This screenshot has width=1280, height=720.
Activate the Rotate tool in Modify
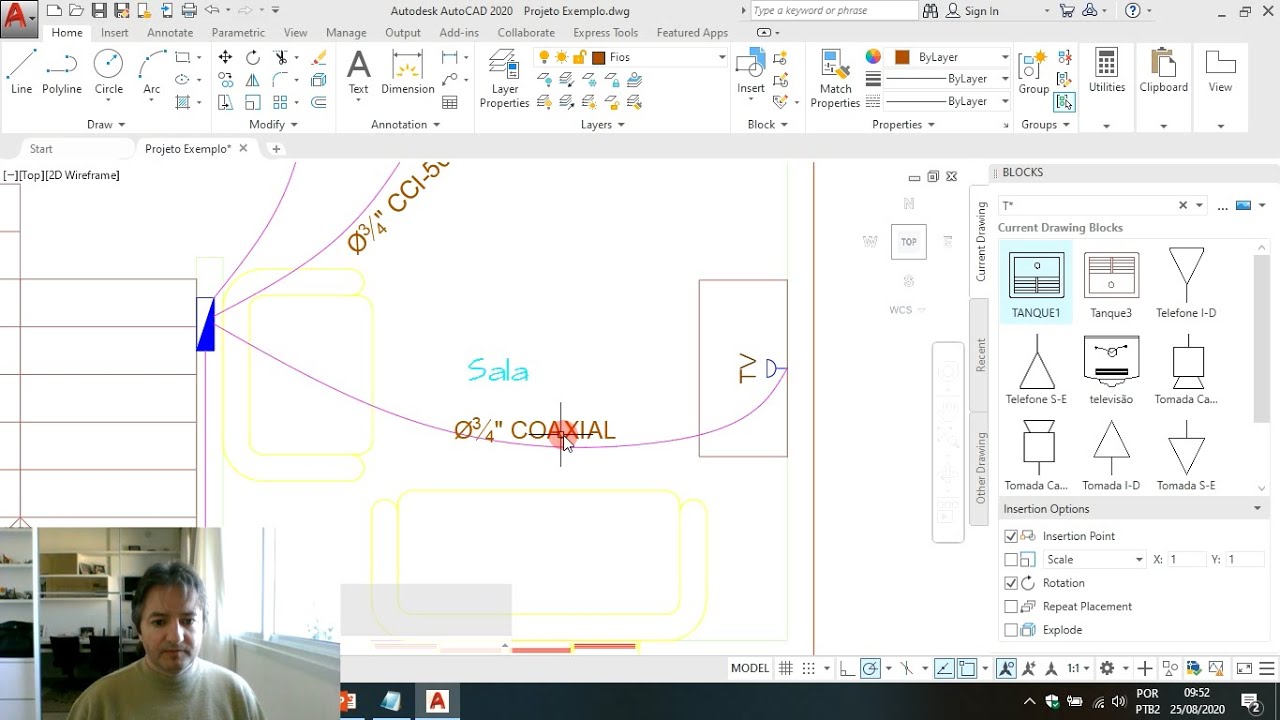[253, 58]
